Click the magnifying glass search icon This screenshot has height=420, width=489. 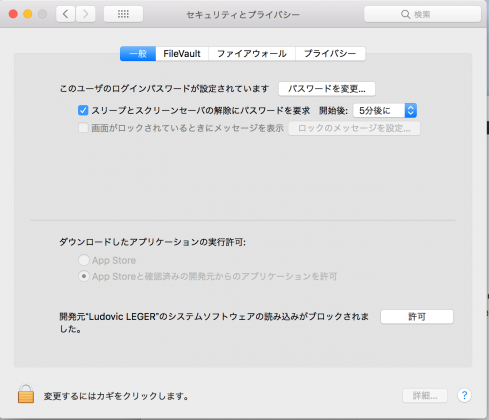(x=405, y=14)
